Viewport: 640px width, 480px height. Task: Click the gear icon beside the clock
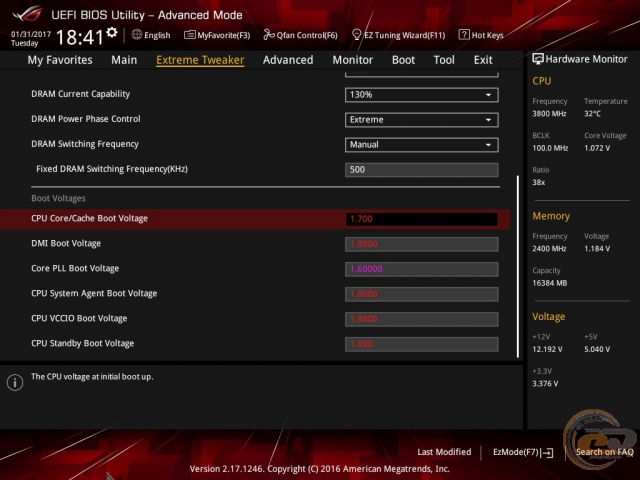(112, 33)
